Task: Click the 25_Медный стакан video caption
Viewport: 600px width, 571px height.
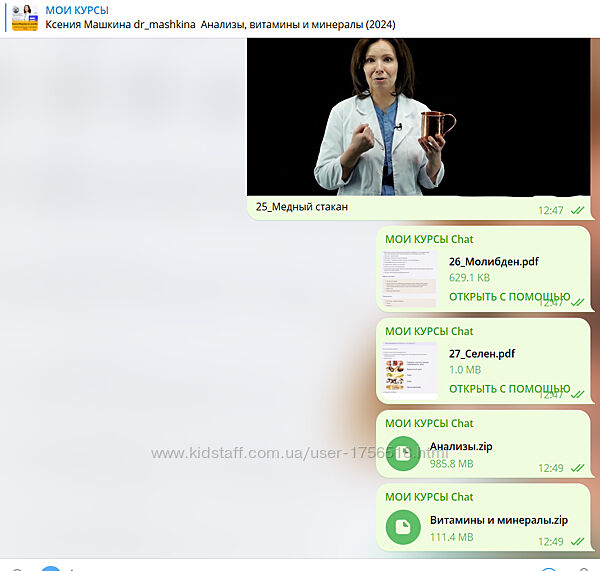Action: coord(302,207)
